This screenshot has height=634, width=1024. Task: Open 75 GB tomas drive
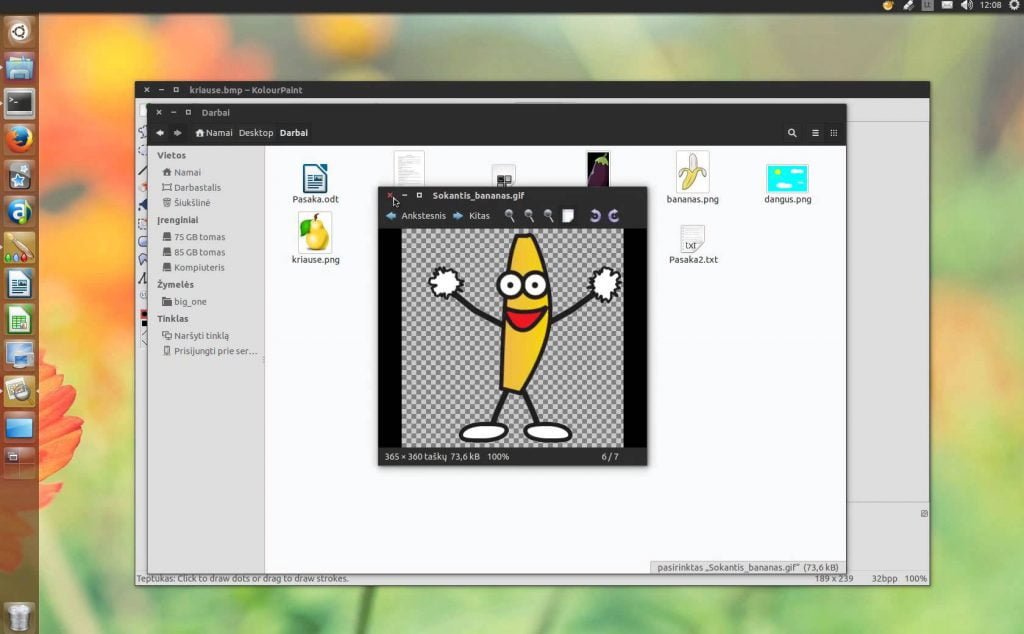tap(193, 236)
